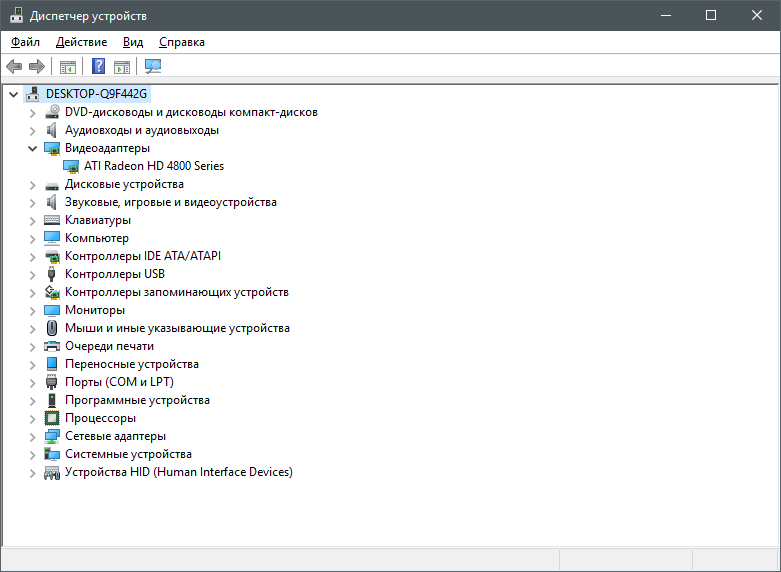Open the Действие menu
This screenshot has height=572, width=781.
point(81,42)
